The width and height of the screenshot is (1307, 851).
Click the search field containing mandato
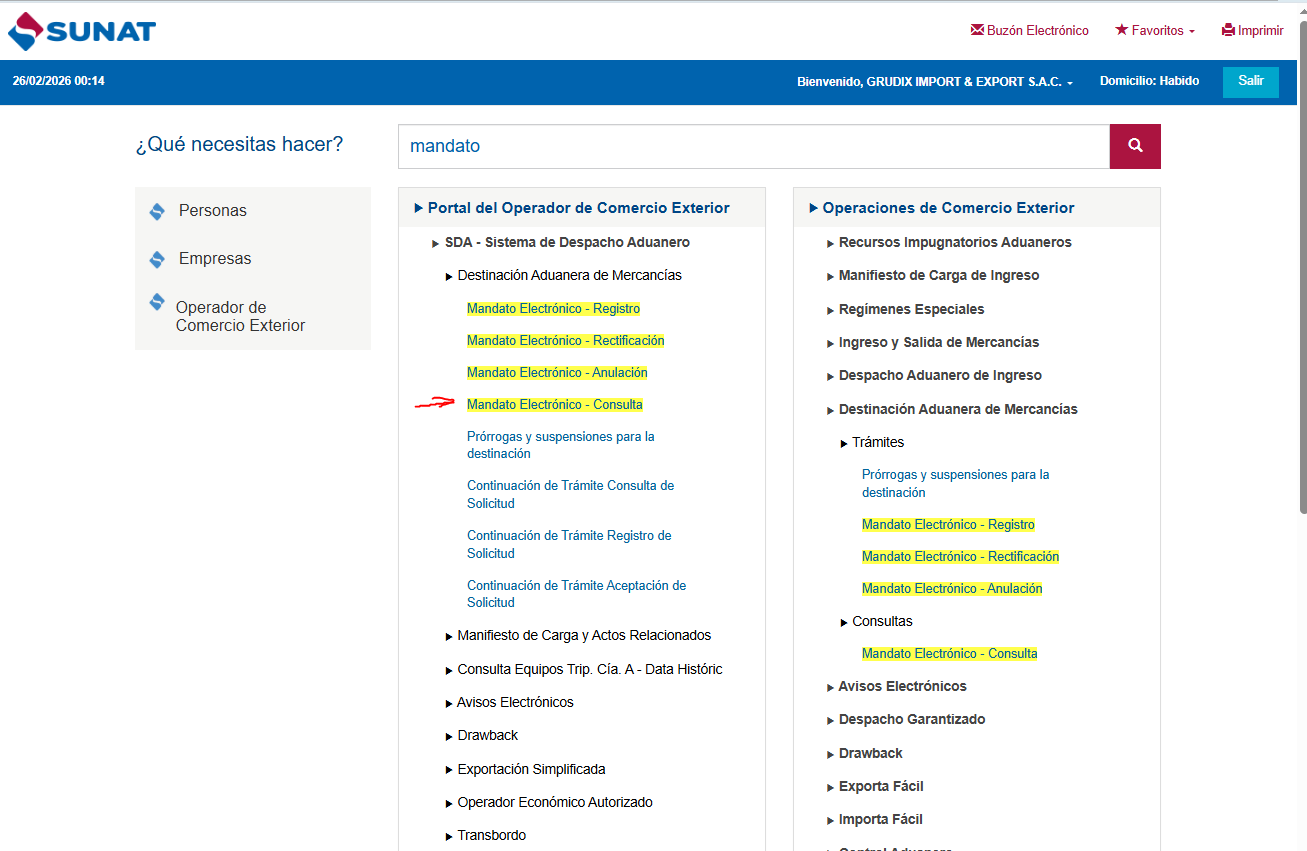coord(754,146)
